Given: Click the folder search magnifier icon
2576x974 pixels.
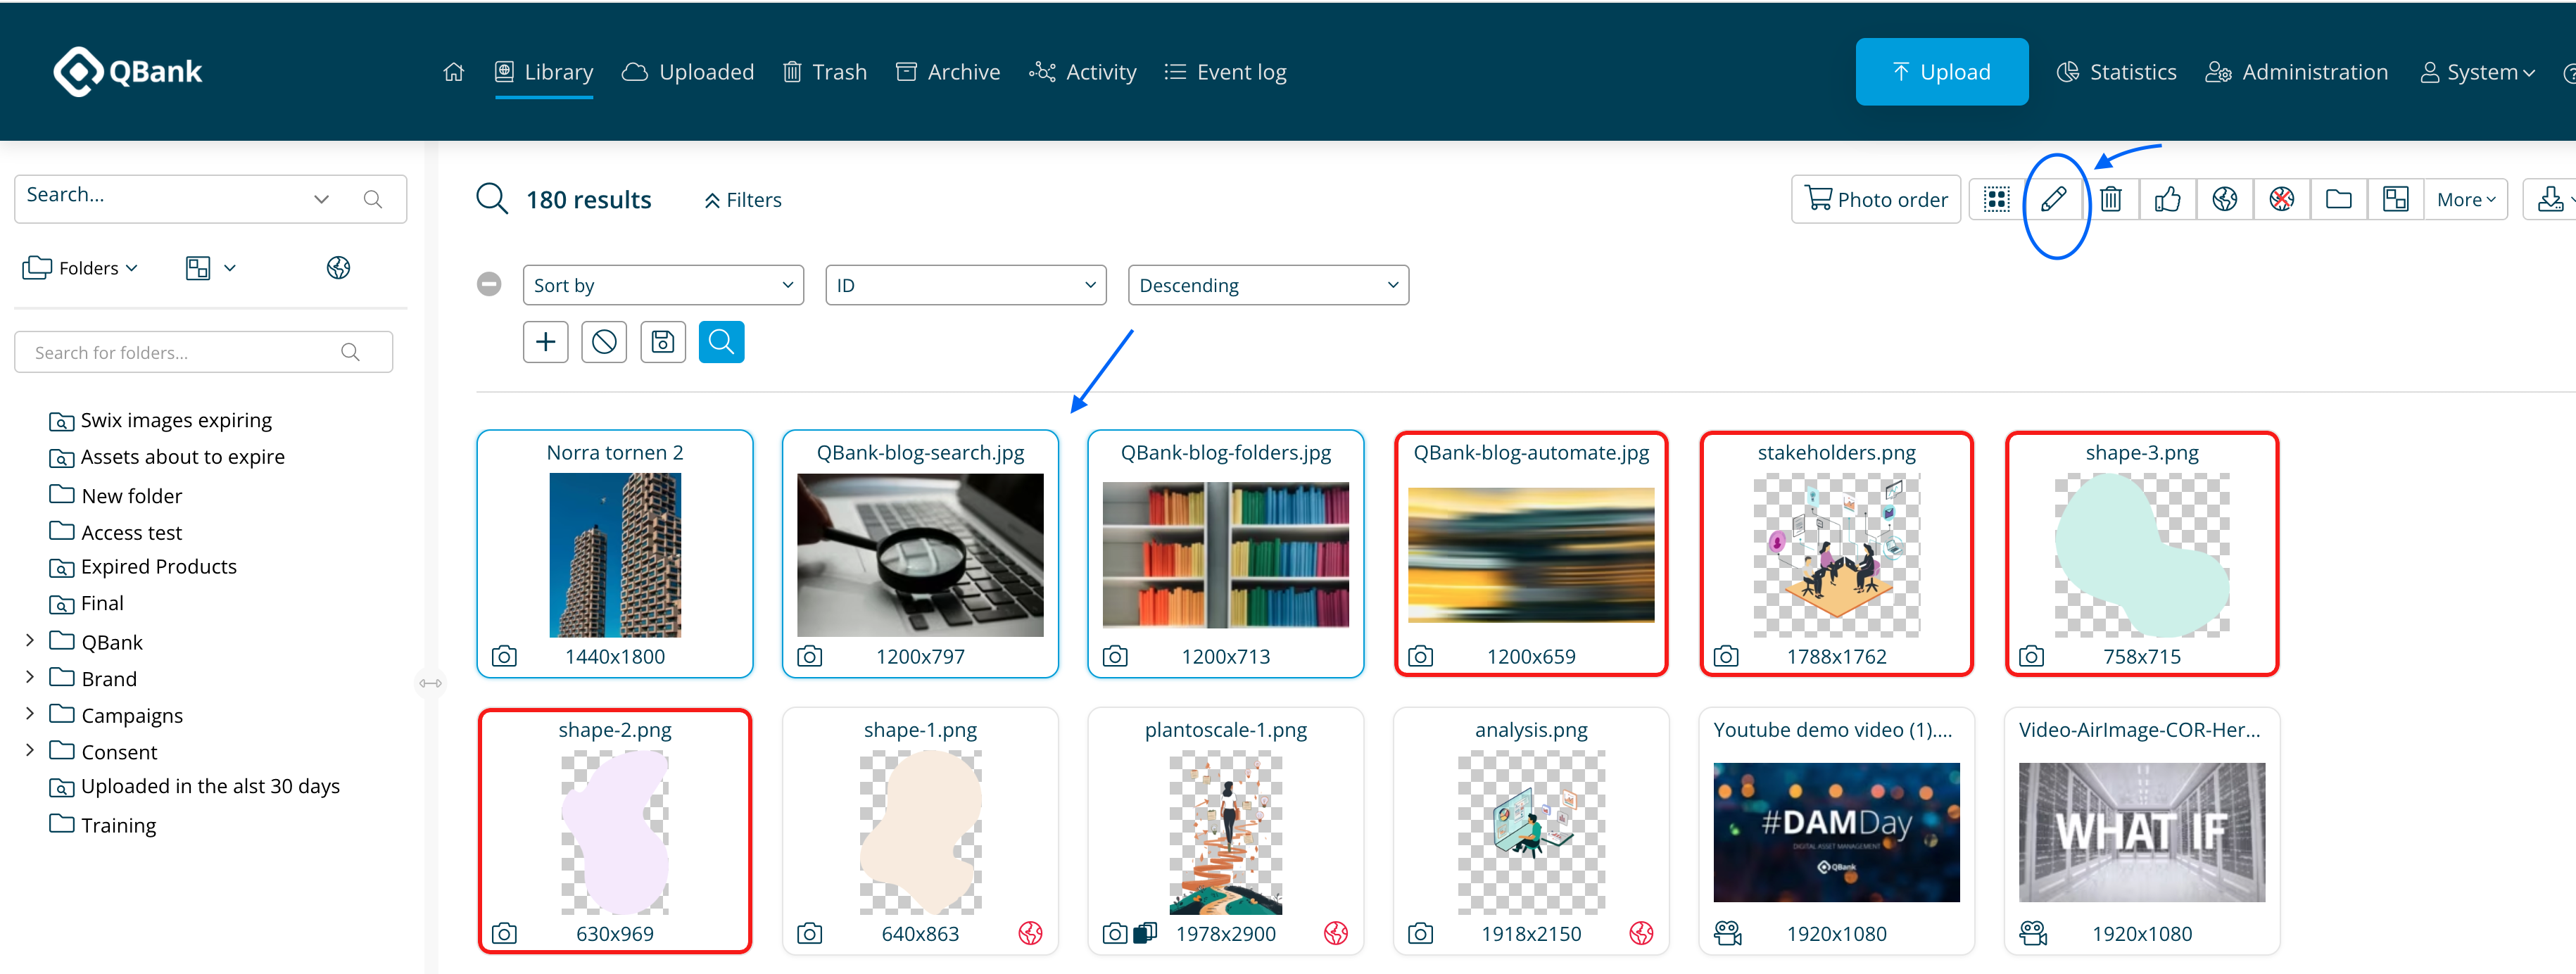Looking at the screenshot, I should (350, 352).
